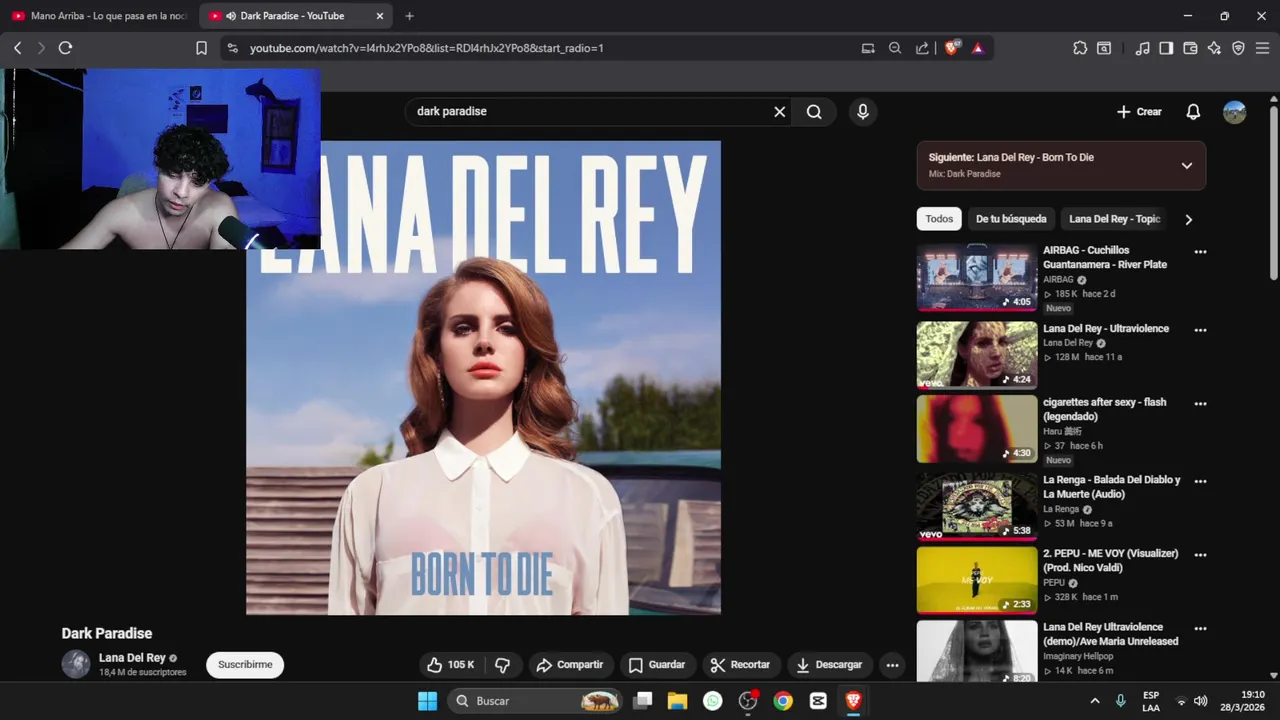
Task: Select the Todos filter chip
Action: tap(939, 219)
